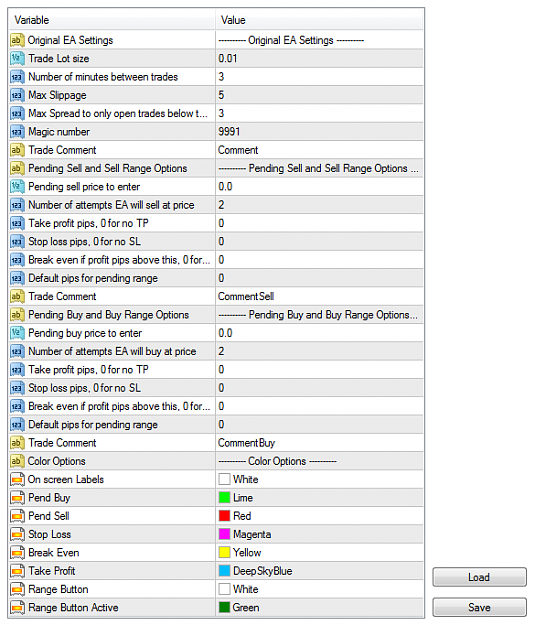Click the string icon beside Color Options
The image size is (535, 625).
(17, 461)
